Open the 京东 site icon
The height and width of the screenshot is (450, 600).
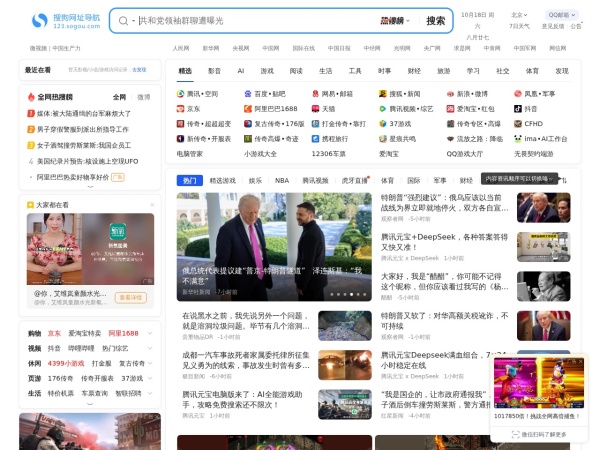coord(180,109)
